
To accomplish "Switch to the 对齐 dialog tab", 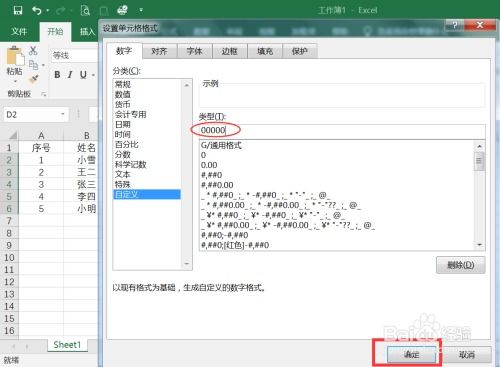I will pyautogui.click(x=159, y=51).
